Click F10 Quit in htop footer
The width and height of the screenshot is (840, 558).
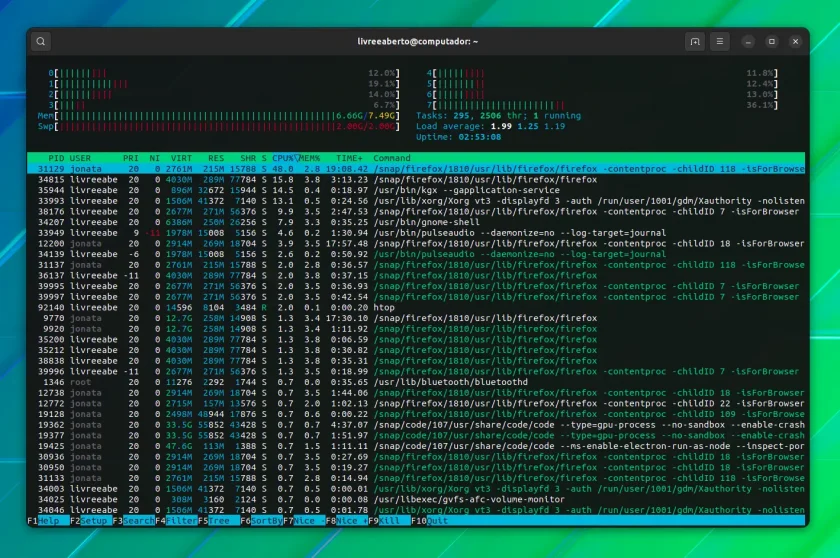430,521
